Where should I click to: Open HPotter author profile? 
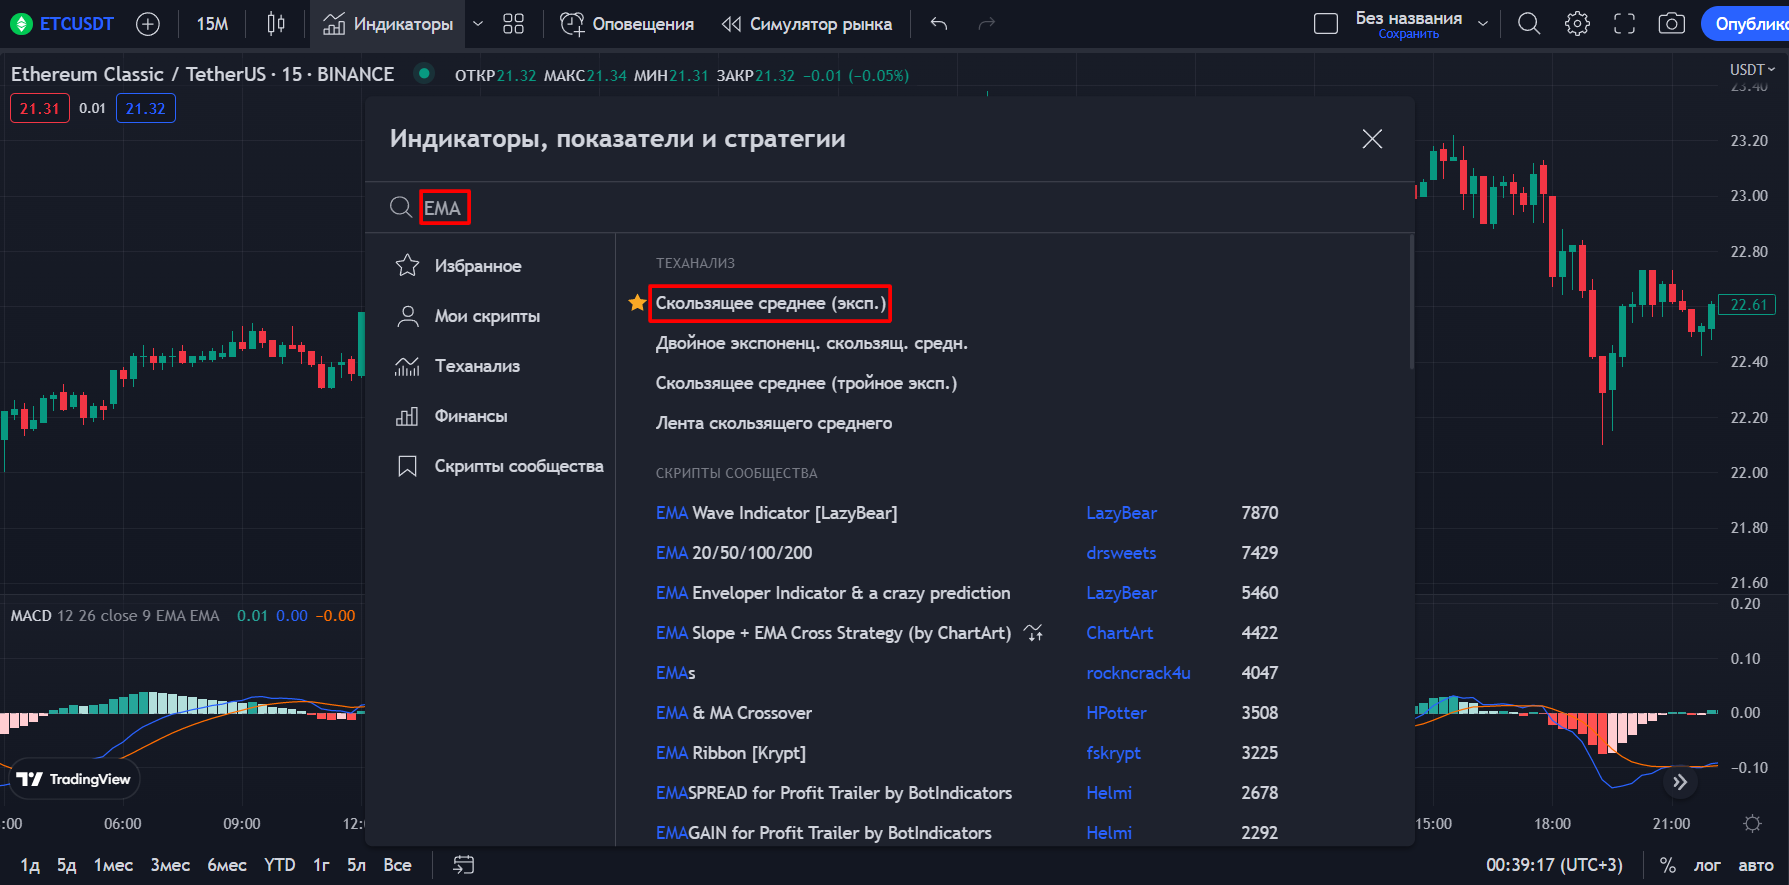1116,713
